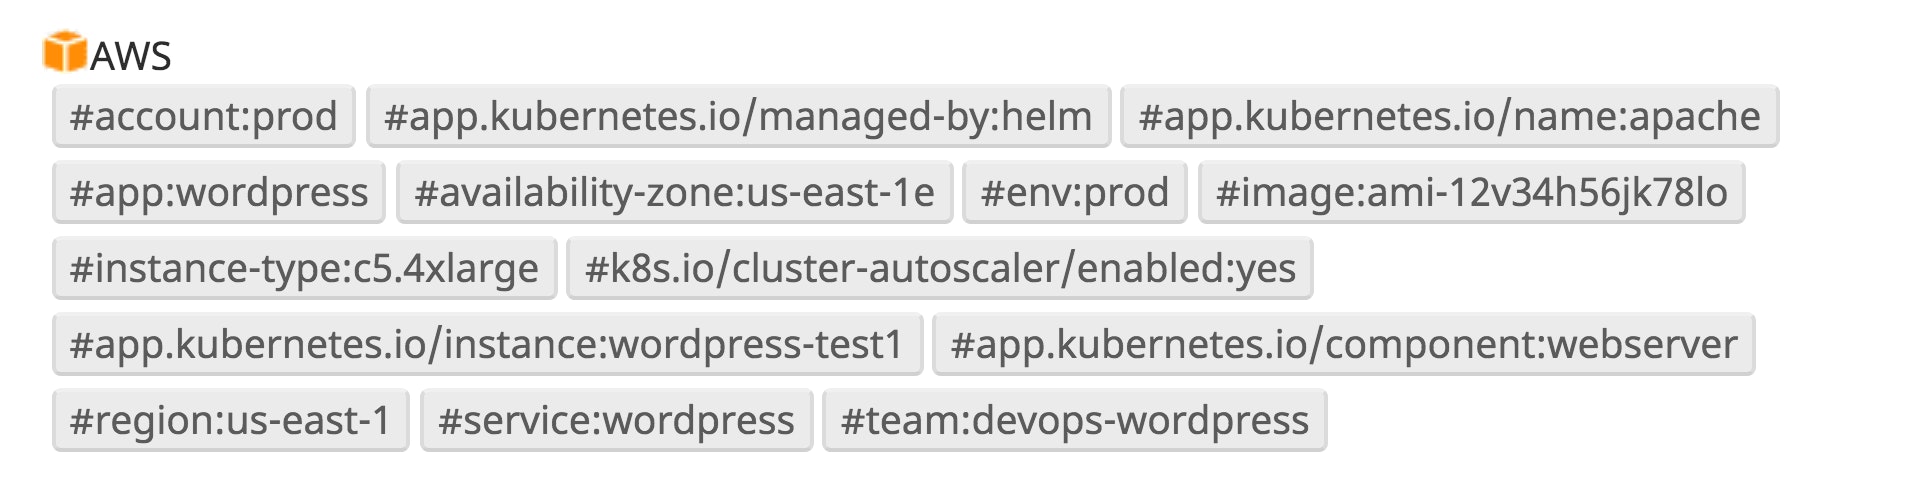Choose the #env:prod tag
Screen dimensions: 1914x496
1074,193
